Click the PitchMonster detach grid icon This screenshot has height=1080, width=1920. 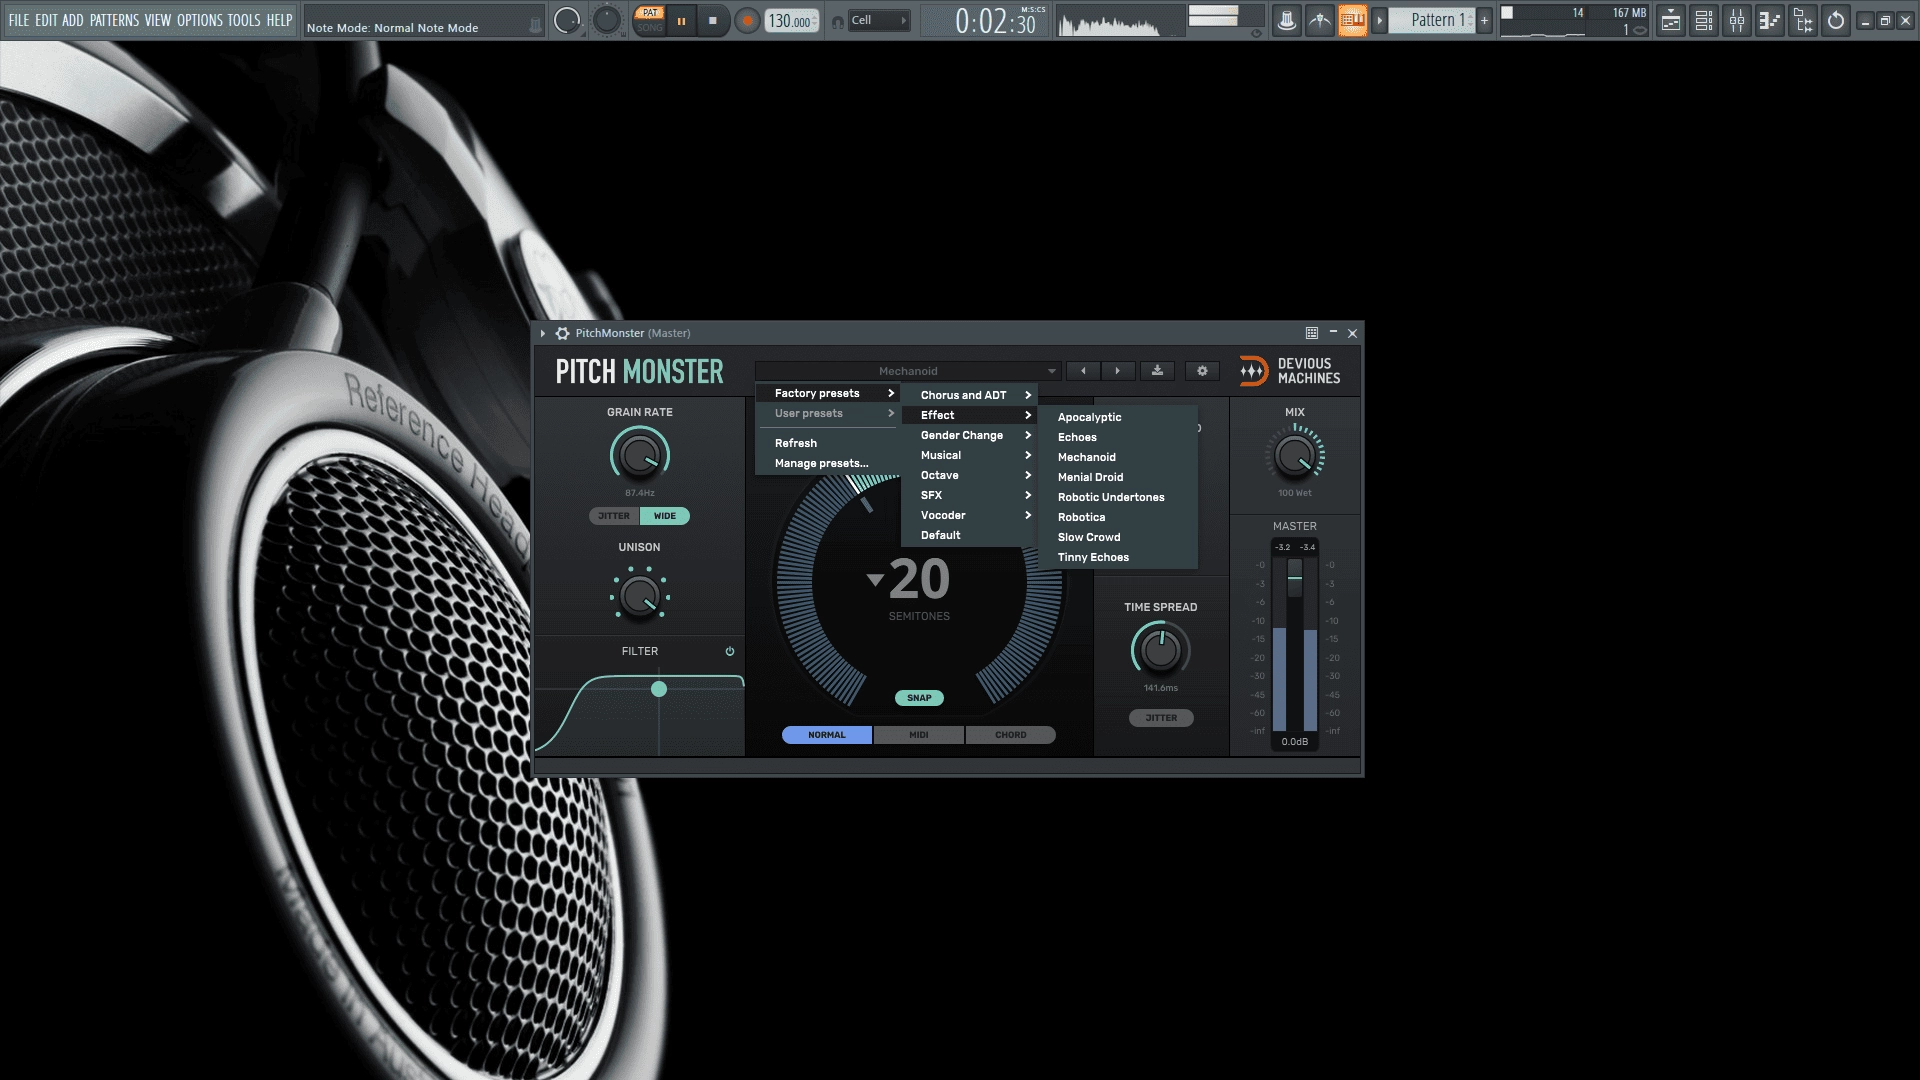[1312, 333]
